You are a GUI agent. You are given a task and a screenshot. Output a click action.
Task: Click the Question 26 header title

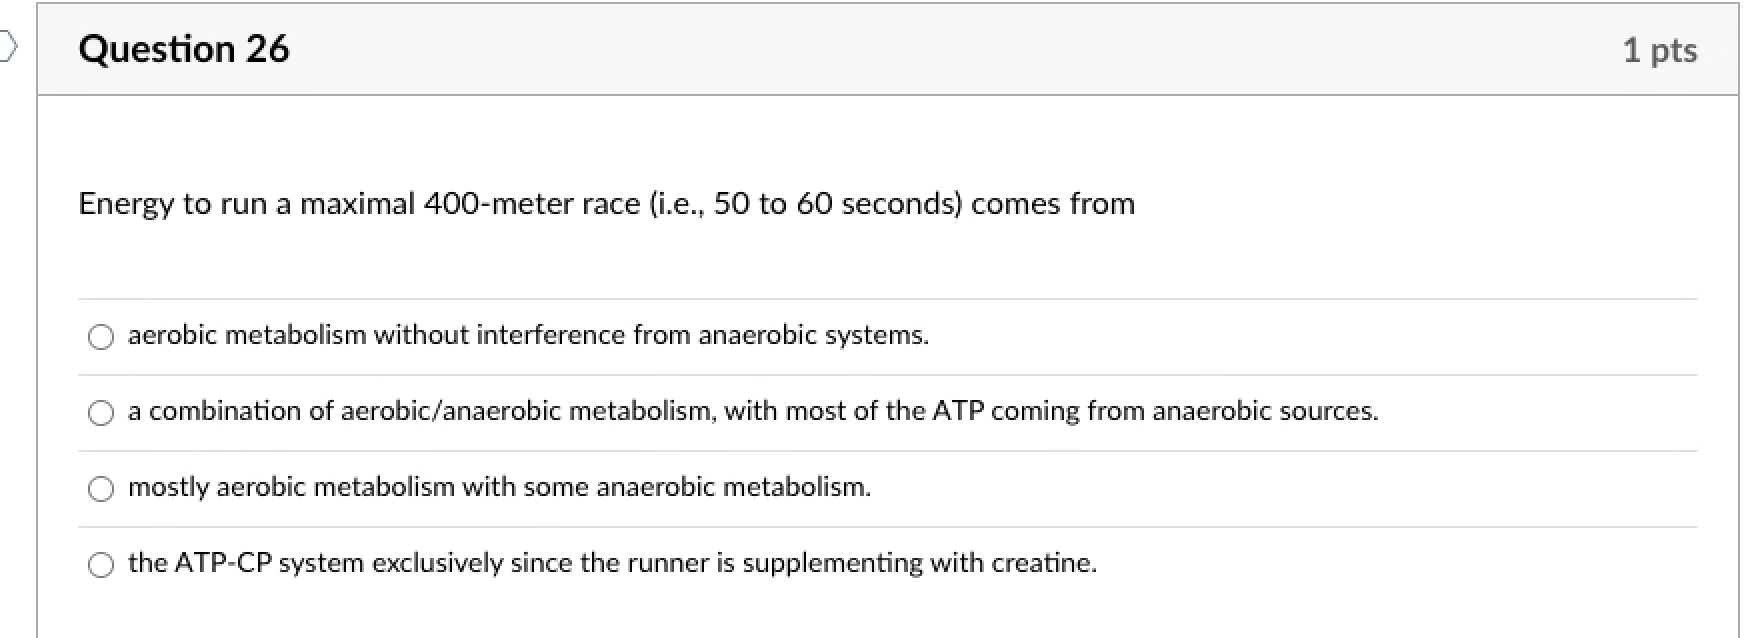tap(184, 48)
